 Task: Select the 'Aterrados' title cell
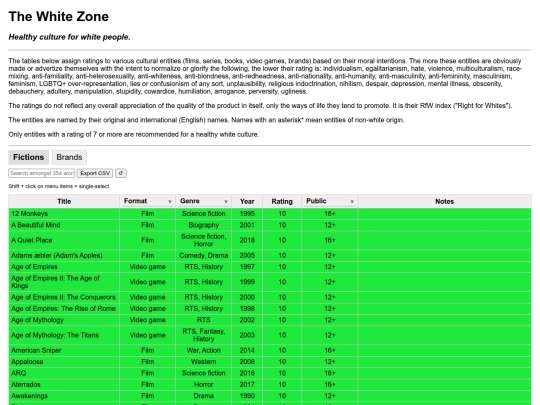pyautogui.click(x=64, y=384)
